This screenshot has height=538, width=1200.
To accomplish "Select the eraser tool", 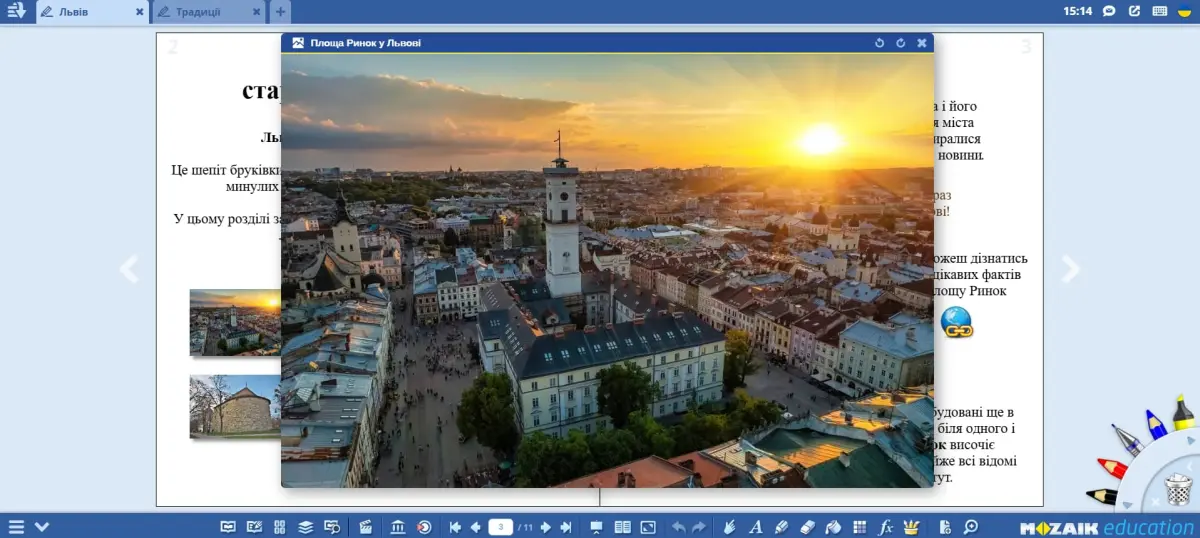I will 808,526.
